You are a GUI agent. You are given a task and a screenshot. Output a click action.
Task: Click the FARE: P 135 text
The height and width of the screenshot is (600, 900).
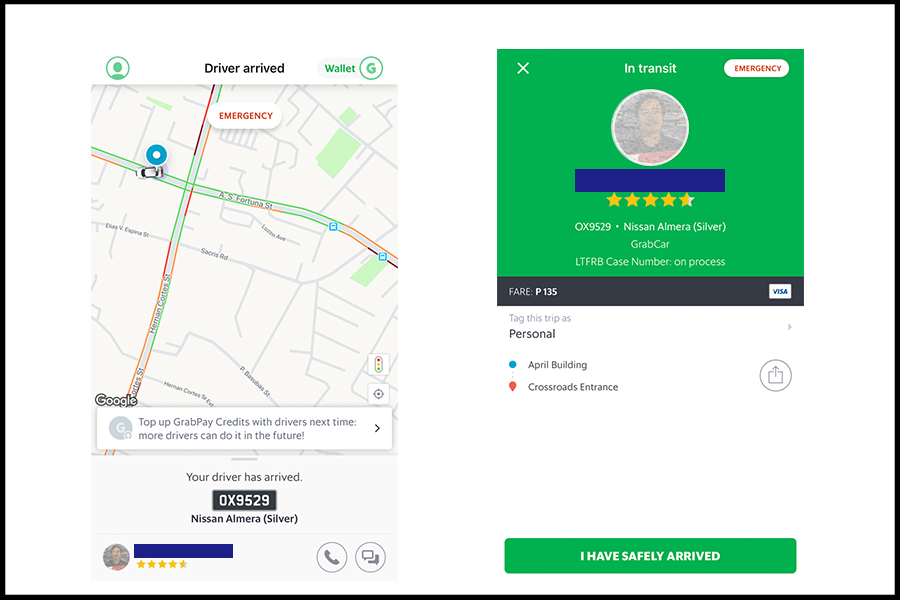tap(533, 292)
